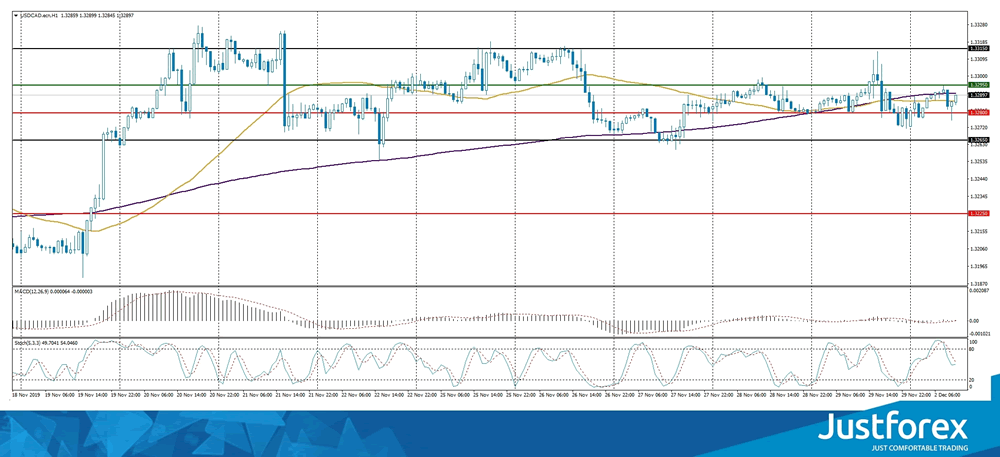
Task: Click the Stoch(5,3,3) indicator label
Action: (29, 342)
